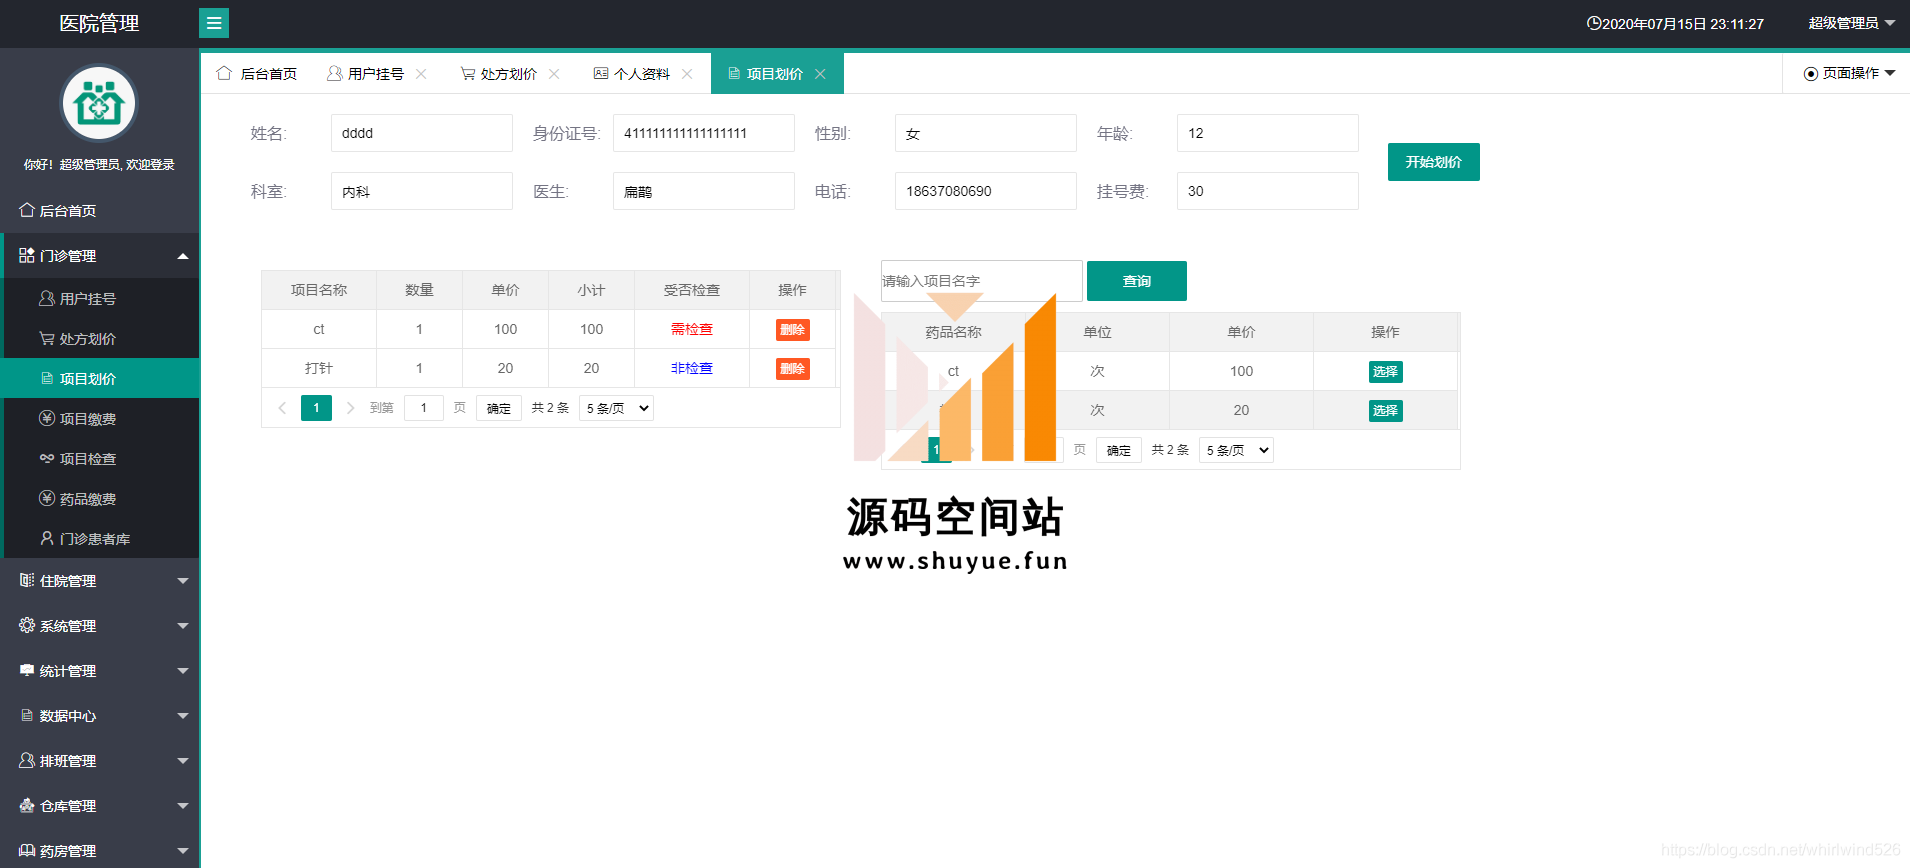Expand the 排班管理 menu

click(x=183, y=761)
